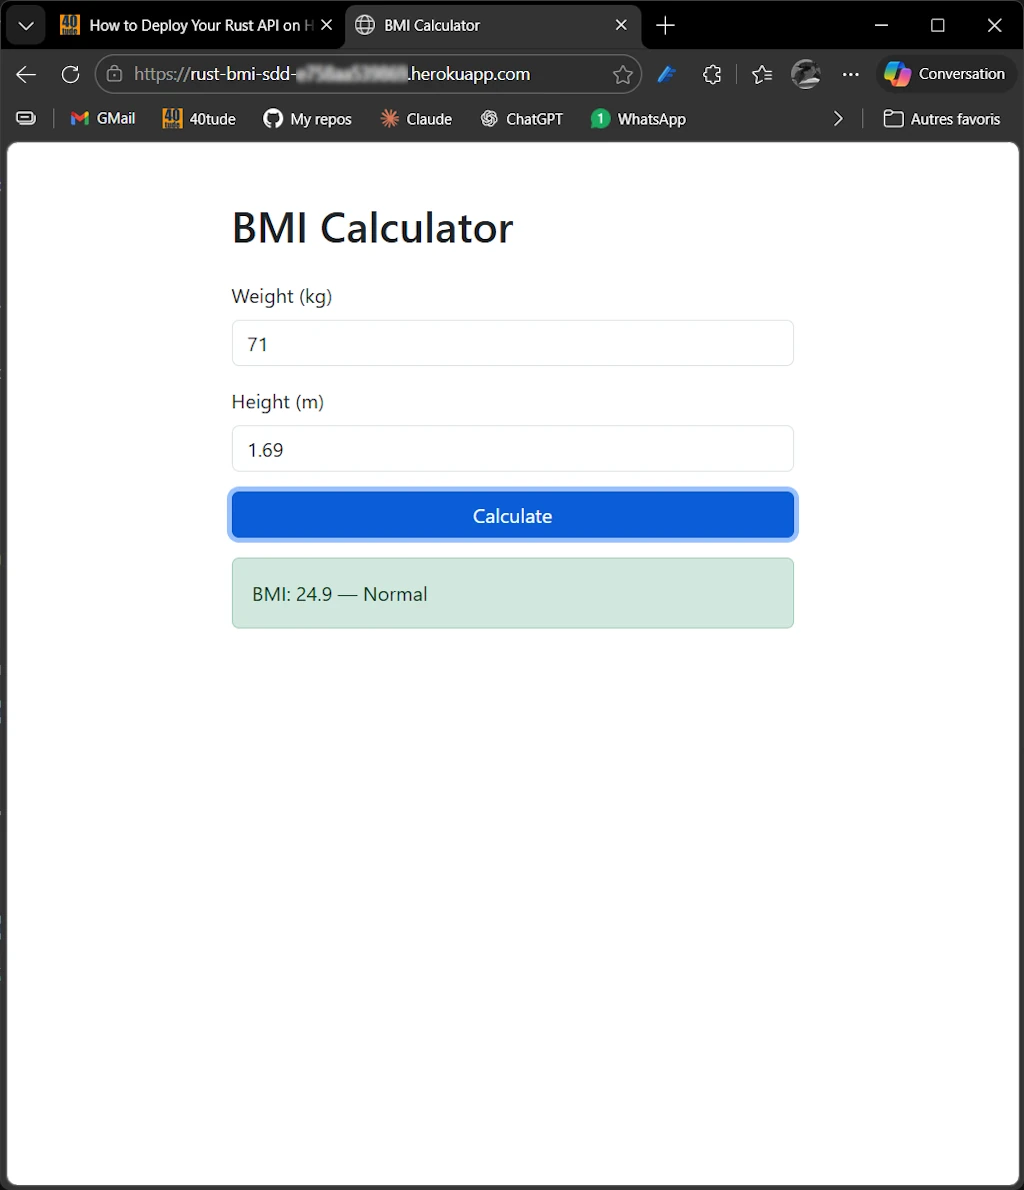The height and width of the screenshot is (1190, 1024).
Task: Show more bookmarks with chevron
Action: coord(838,119)
